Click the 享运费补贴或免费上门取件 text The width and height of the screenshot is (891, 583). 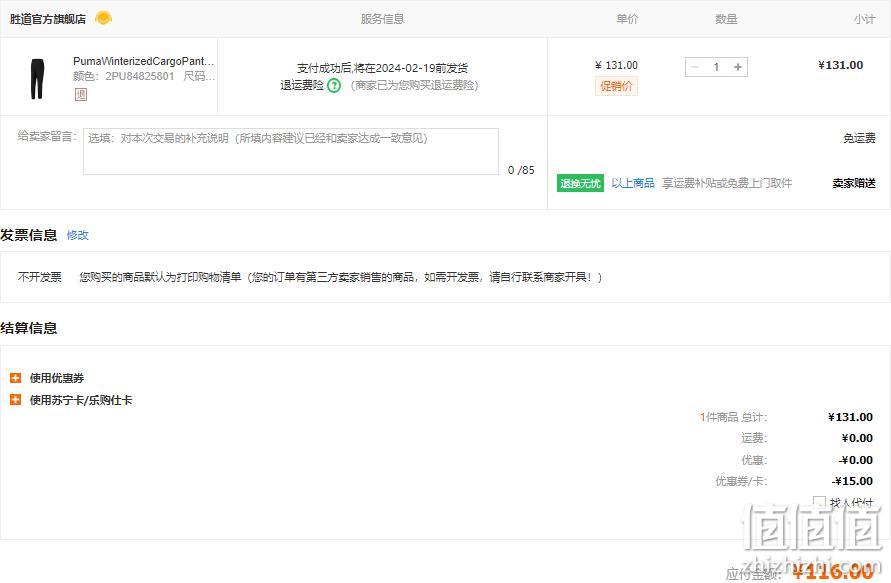(x=727, y=183)
